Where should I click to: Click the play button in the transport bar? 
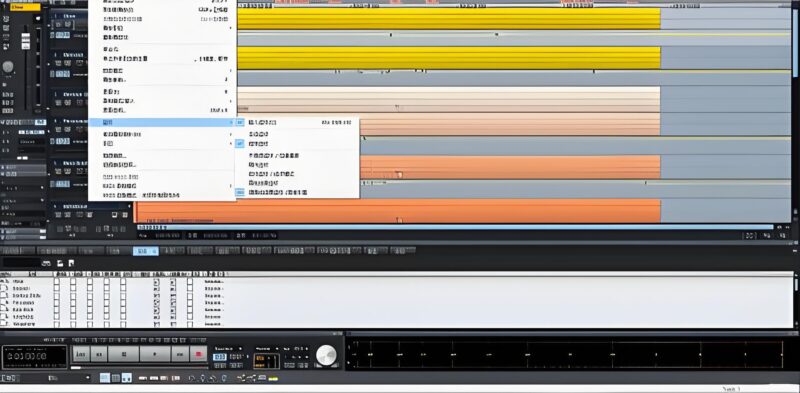click(x=155, y=354)
